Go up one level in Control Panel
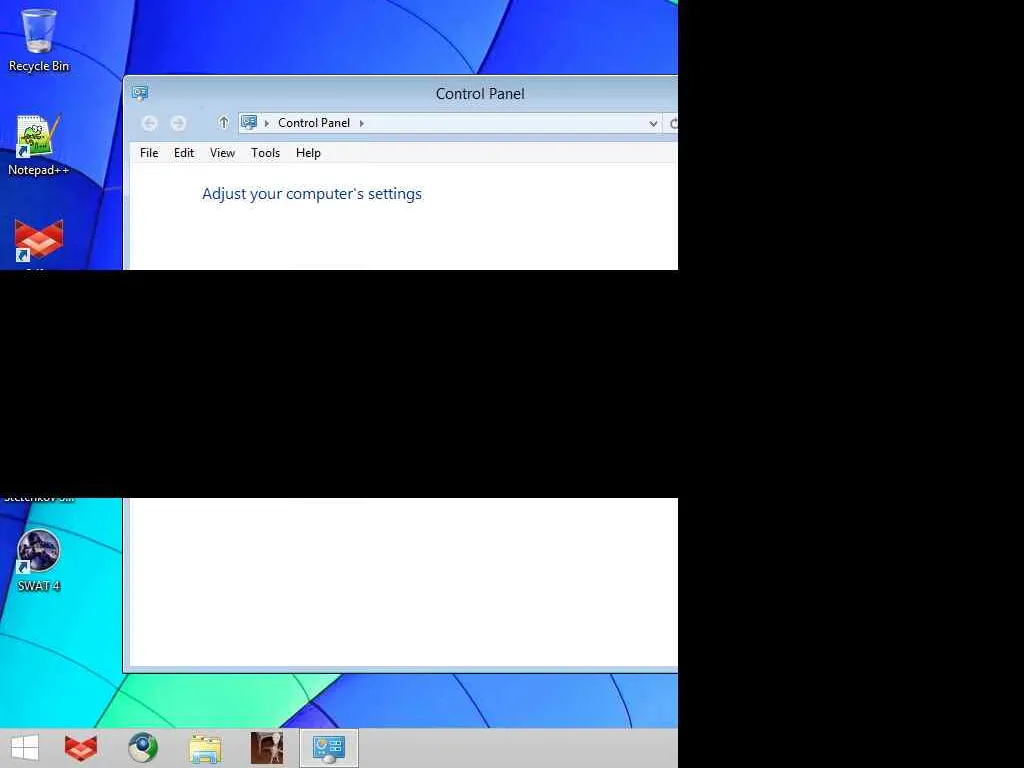Viewport: 1024px width, 768px height. [223, 123]
